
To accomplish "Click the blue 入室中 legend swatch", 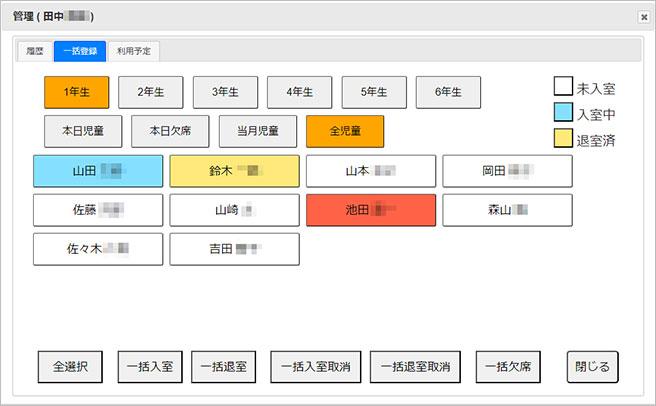I will click(x=564, y=114).
